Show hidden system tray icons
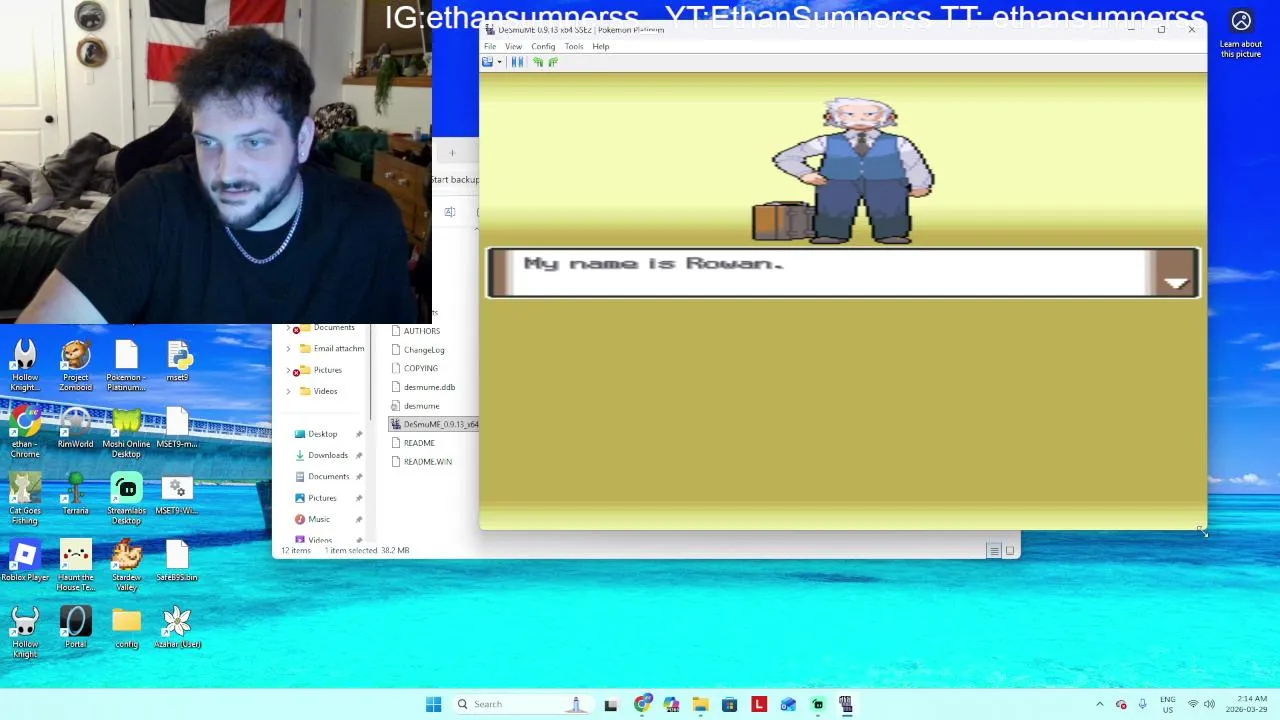This screenshot has height=720, width=1280. coord(1099,704)
